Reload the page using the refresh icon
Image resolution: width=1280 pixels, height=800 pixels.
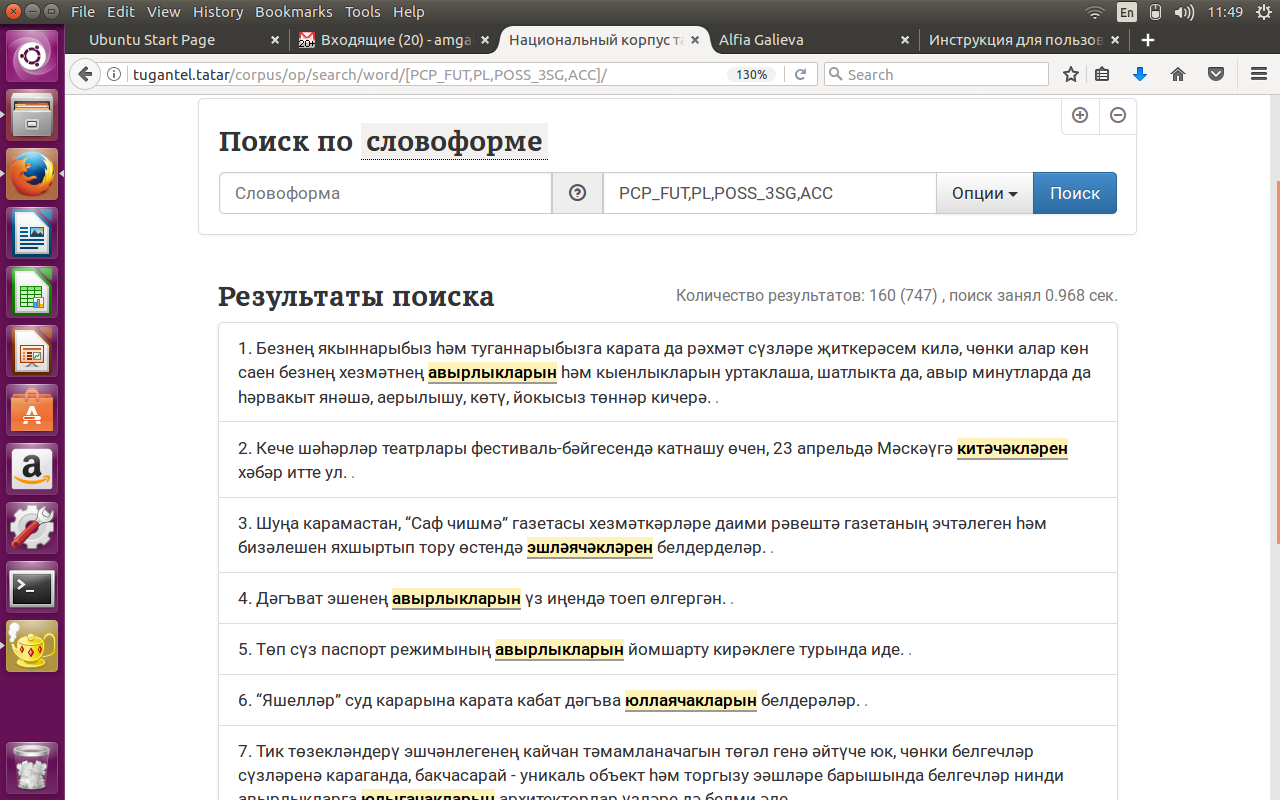click(800, 74)
